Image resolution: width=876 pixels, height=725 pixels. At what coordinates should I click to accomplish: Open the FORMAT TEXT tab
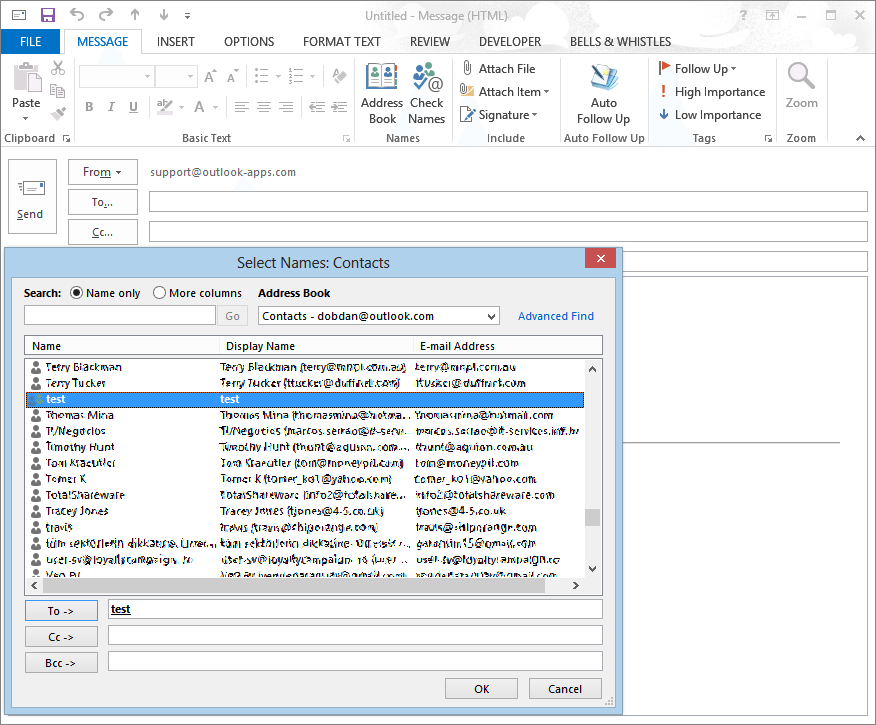(341, 42)
